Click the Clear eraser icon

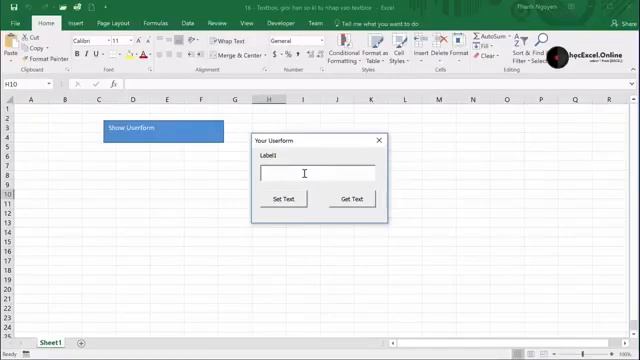pyautogui.click(x=476, y=56)
